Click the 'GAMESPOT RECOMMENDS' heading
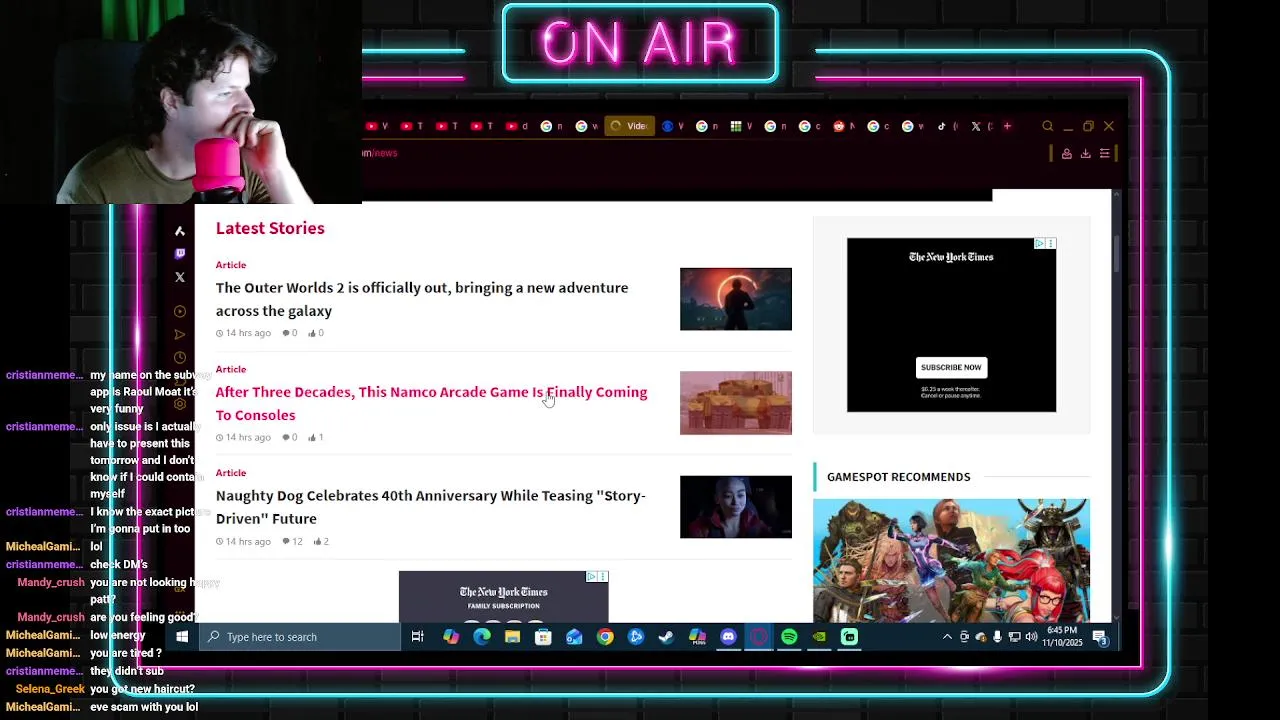The image size is (1280, 720). click(x=898, y=477)
